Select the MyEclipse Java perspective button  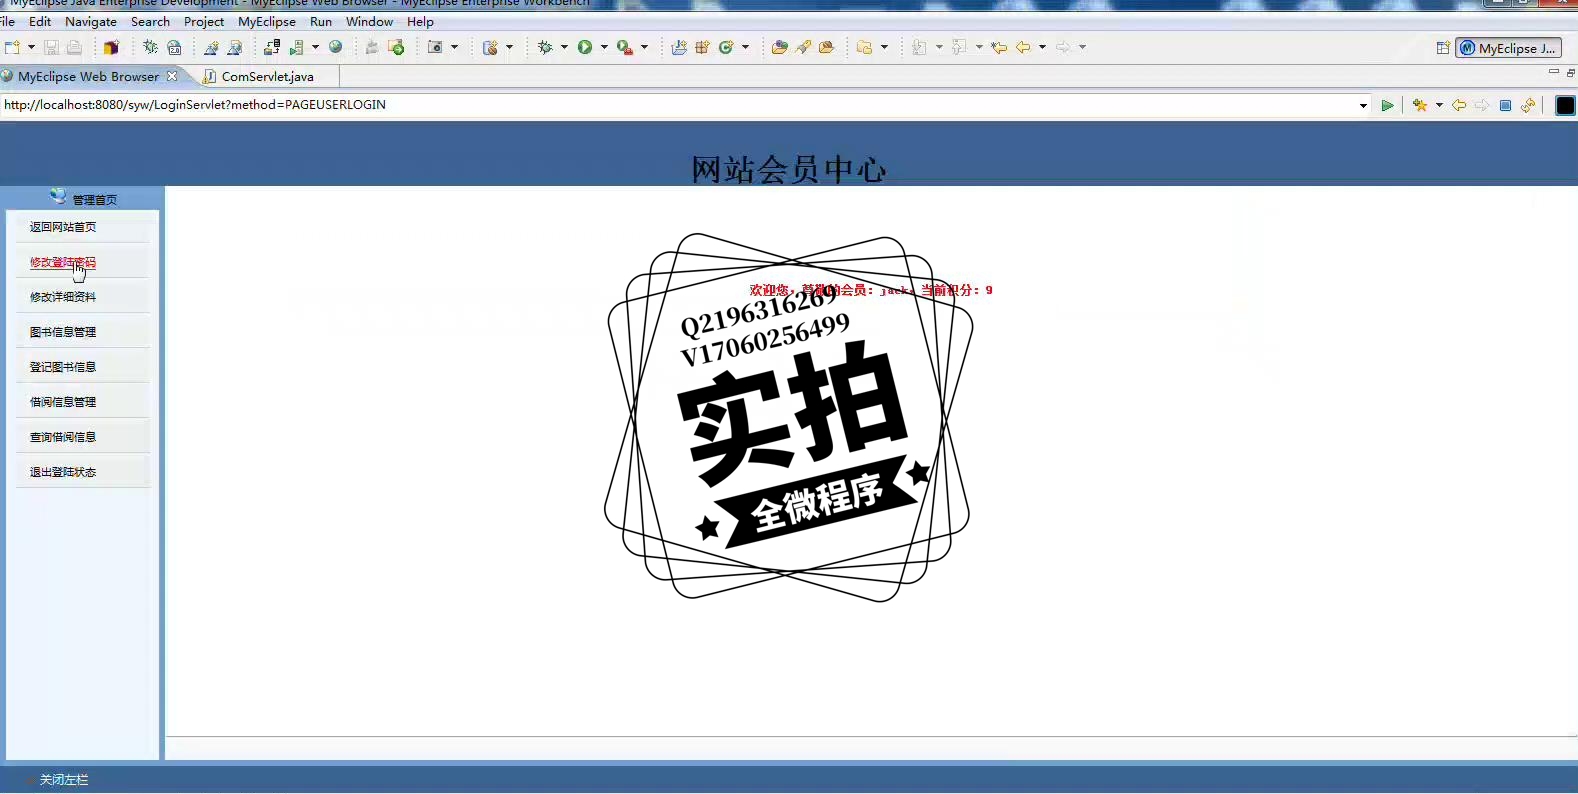pos(1508,48)
